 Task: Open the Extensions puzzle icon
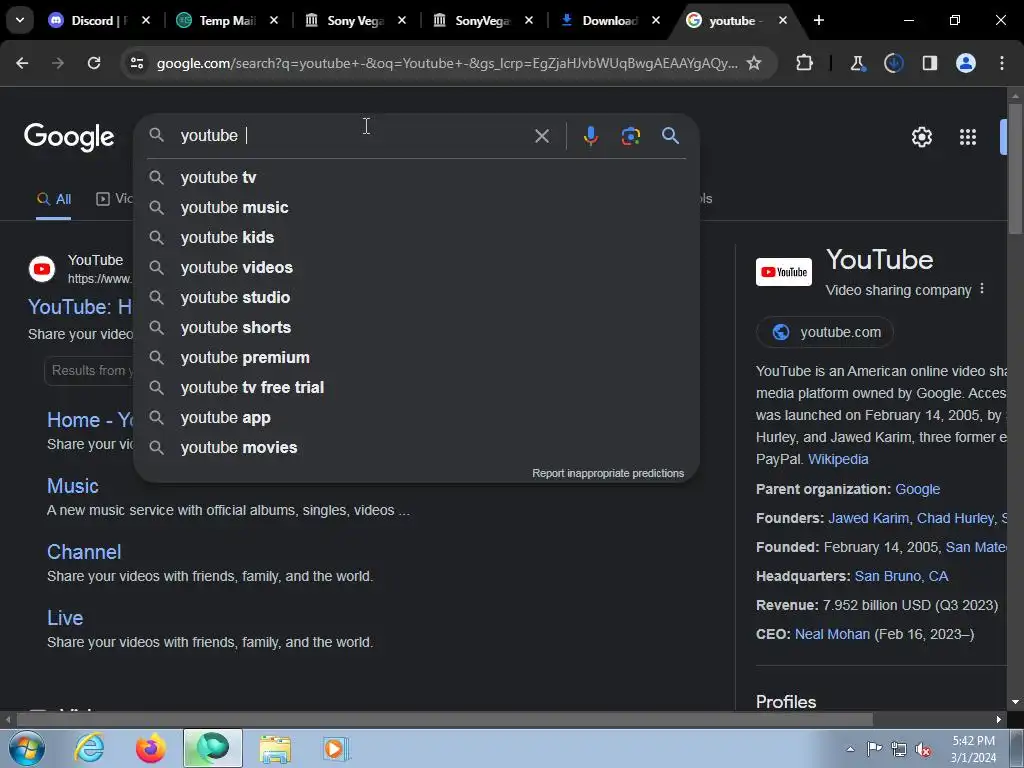click(805, 63)
